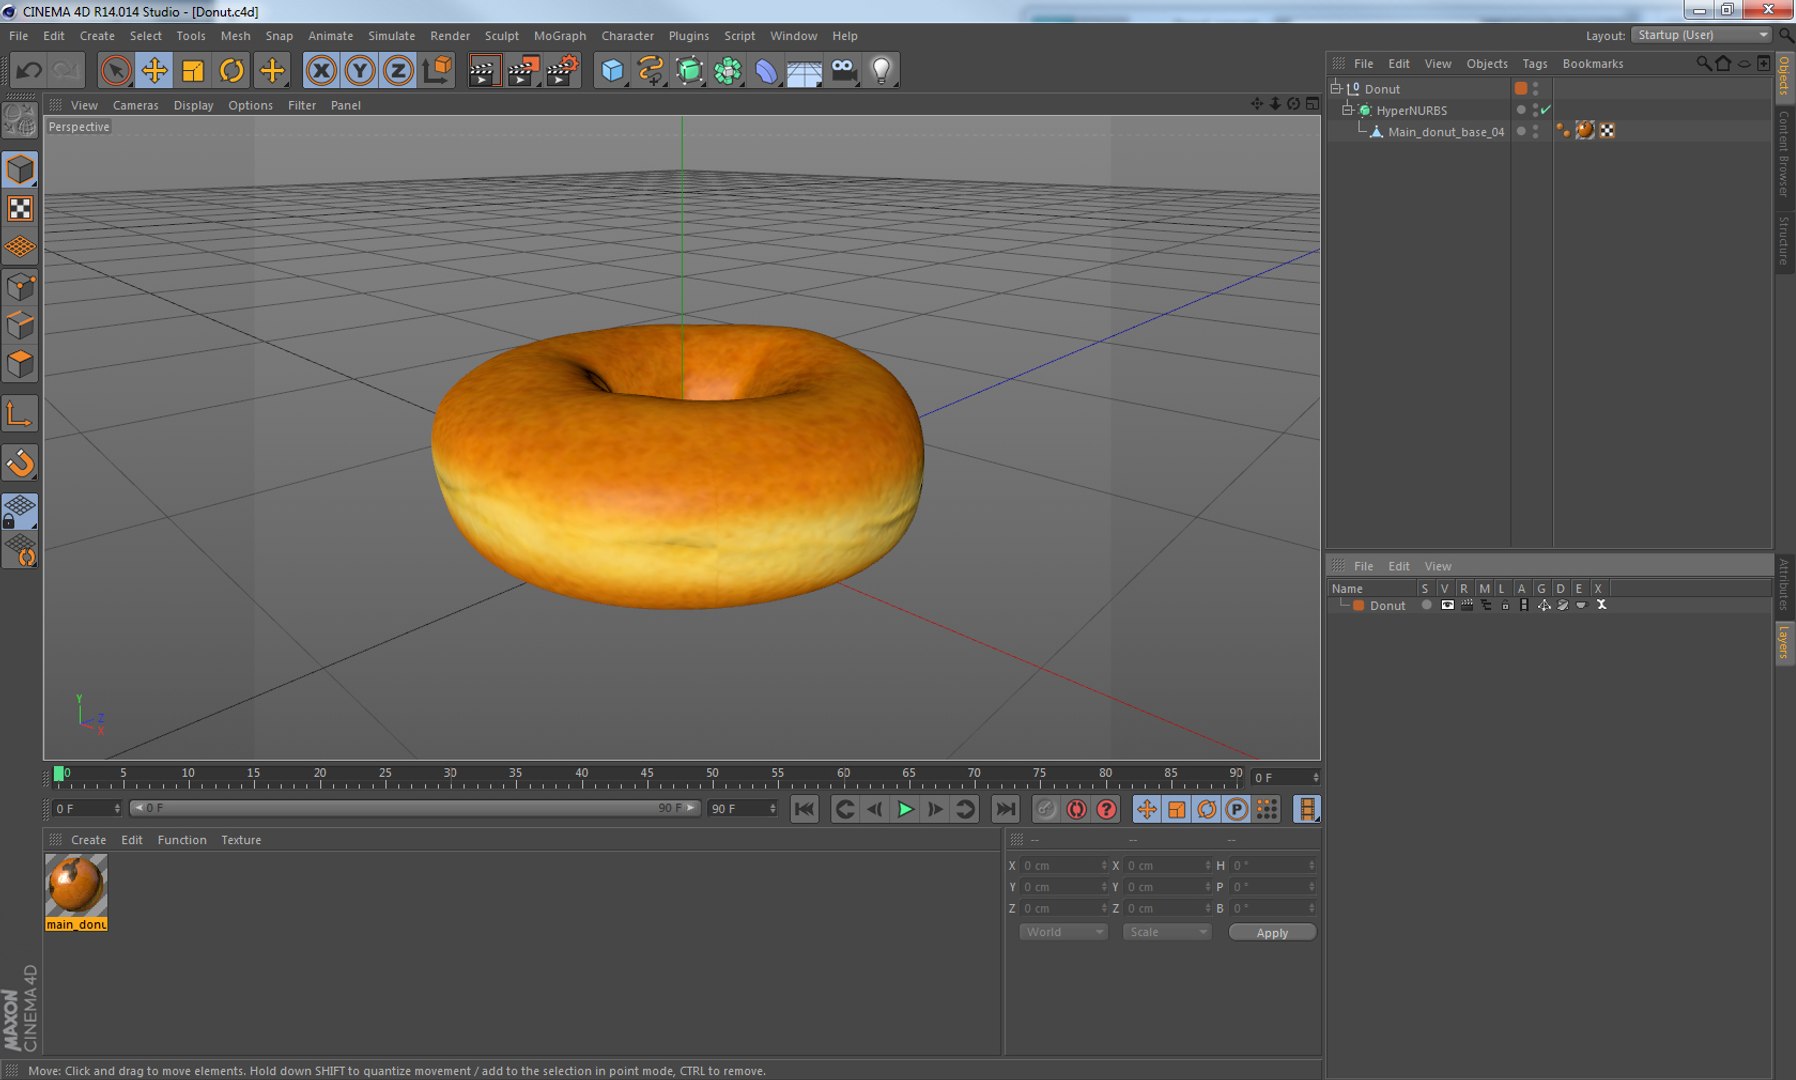This screenshot has width=1796, height=1080.
Task: Switch to the Attributes side tab
Action: [x=1784, y=584]
